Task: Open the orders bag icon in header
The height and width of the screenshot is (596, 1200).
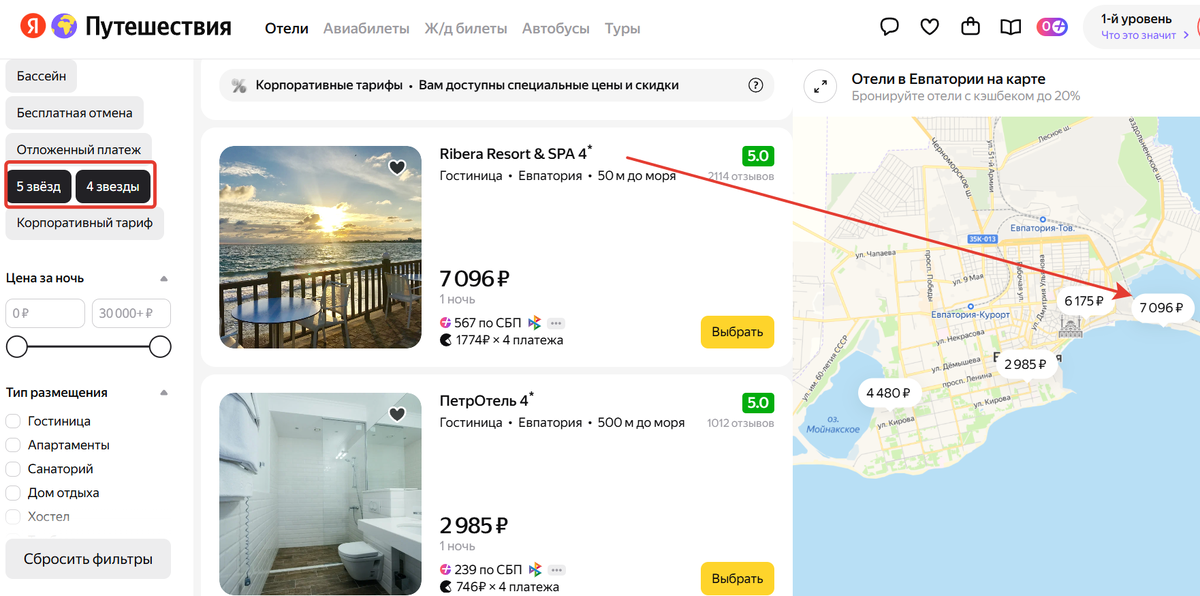Action: (970, 27)
